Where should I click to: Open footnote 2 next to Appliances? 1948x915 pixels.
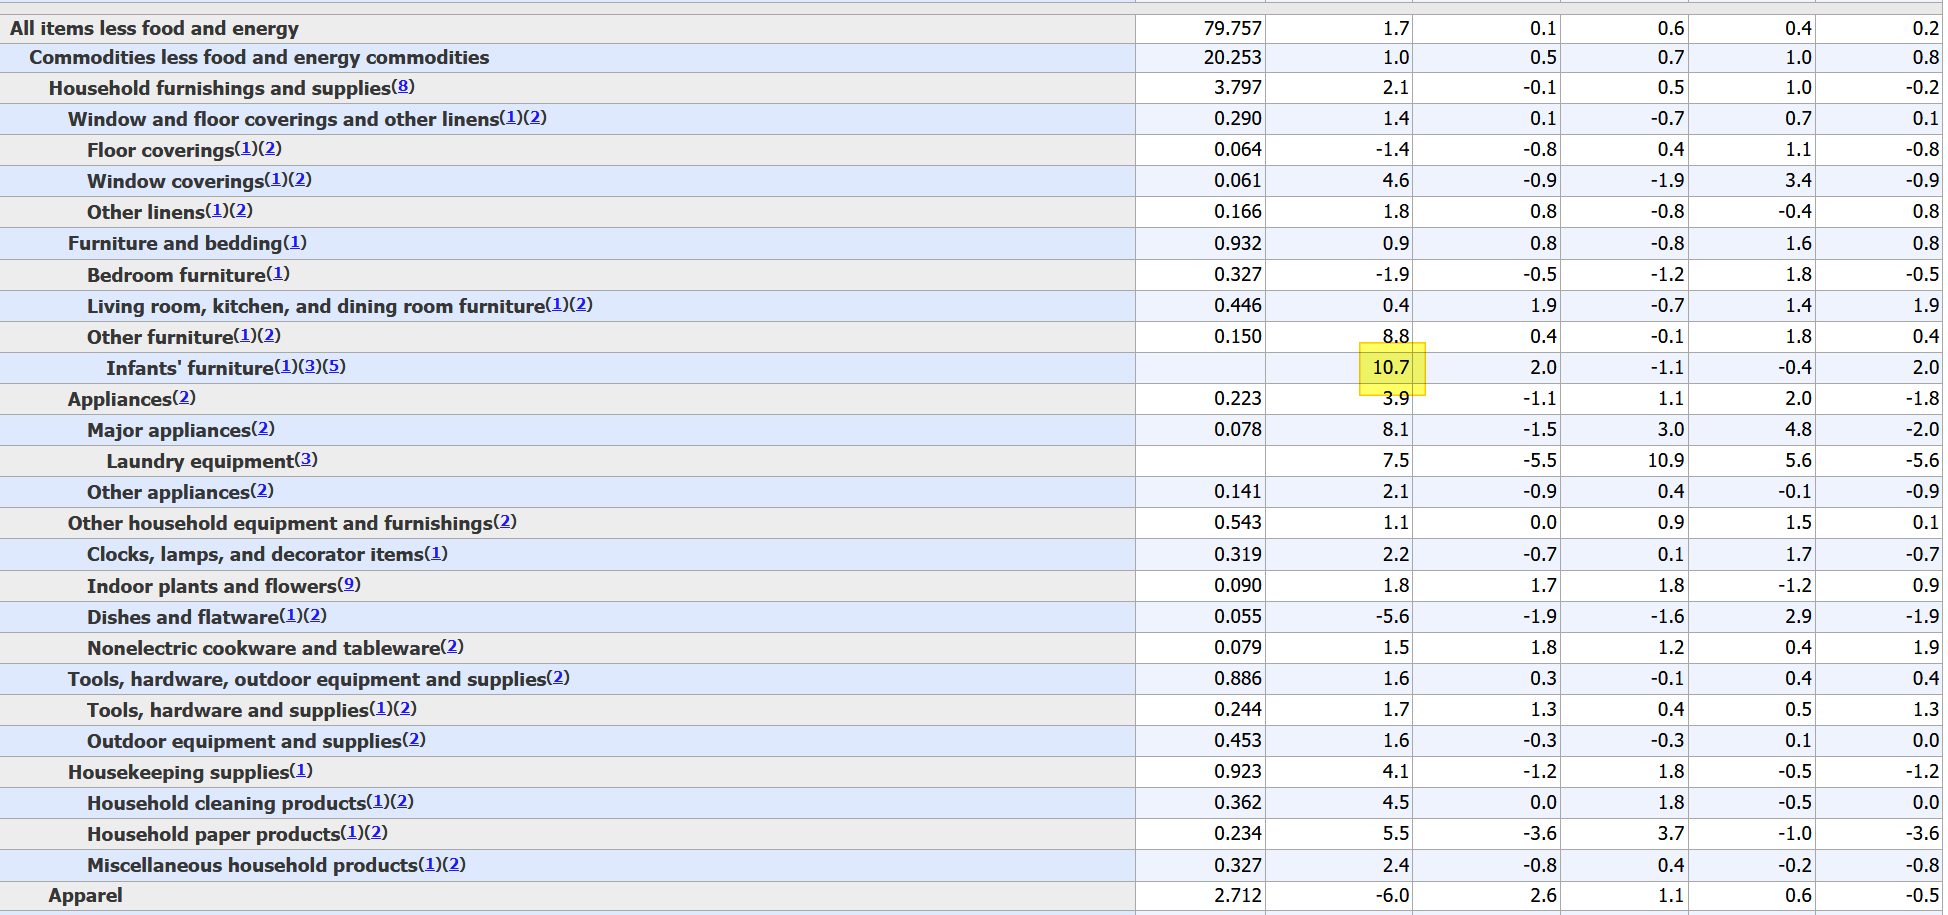click(x=184, y=397)
